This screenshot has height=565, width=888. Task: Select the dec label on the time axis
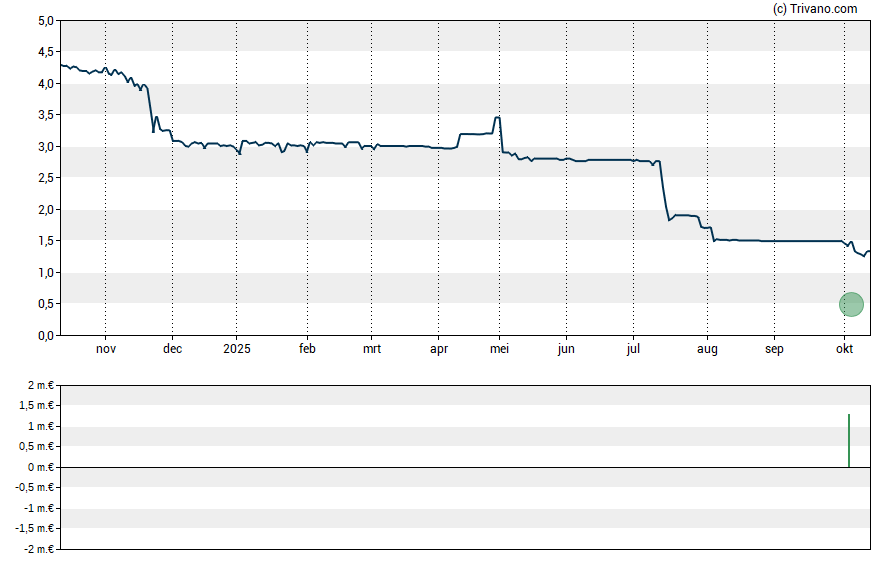pos(172,349)
